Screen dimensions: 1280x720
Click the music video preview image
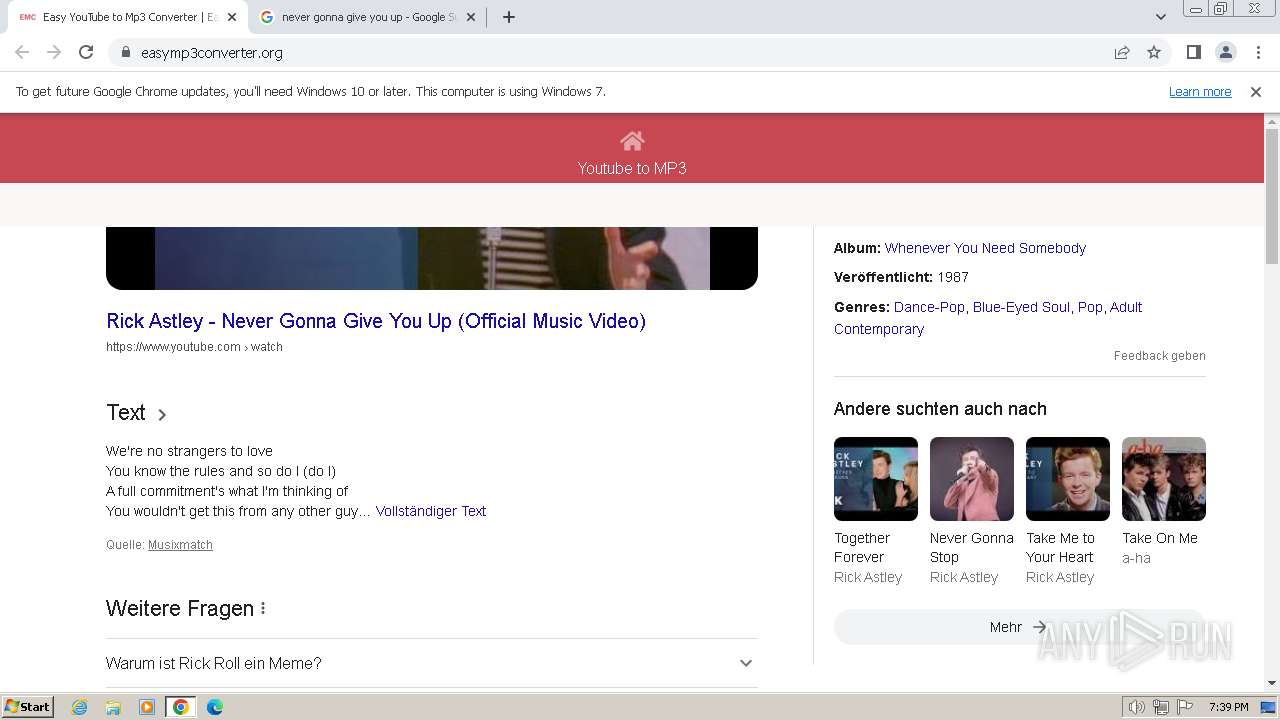click(x=432, y=258)
